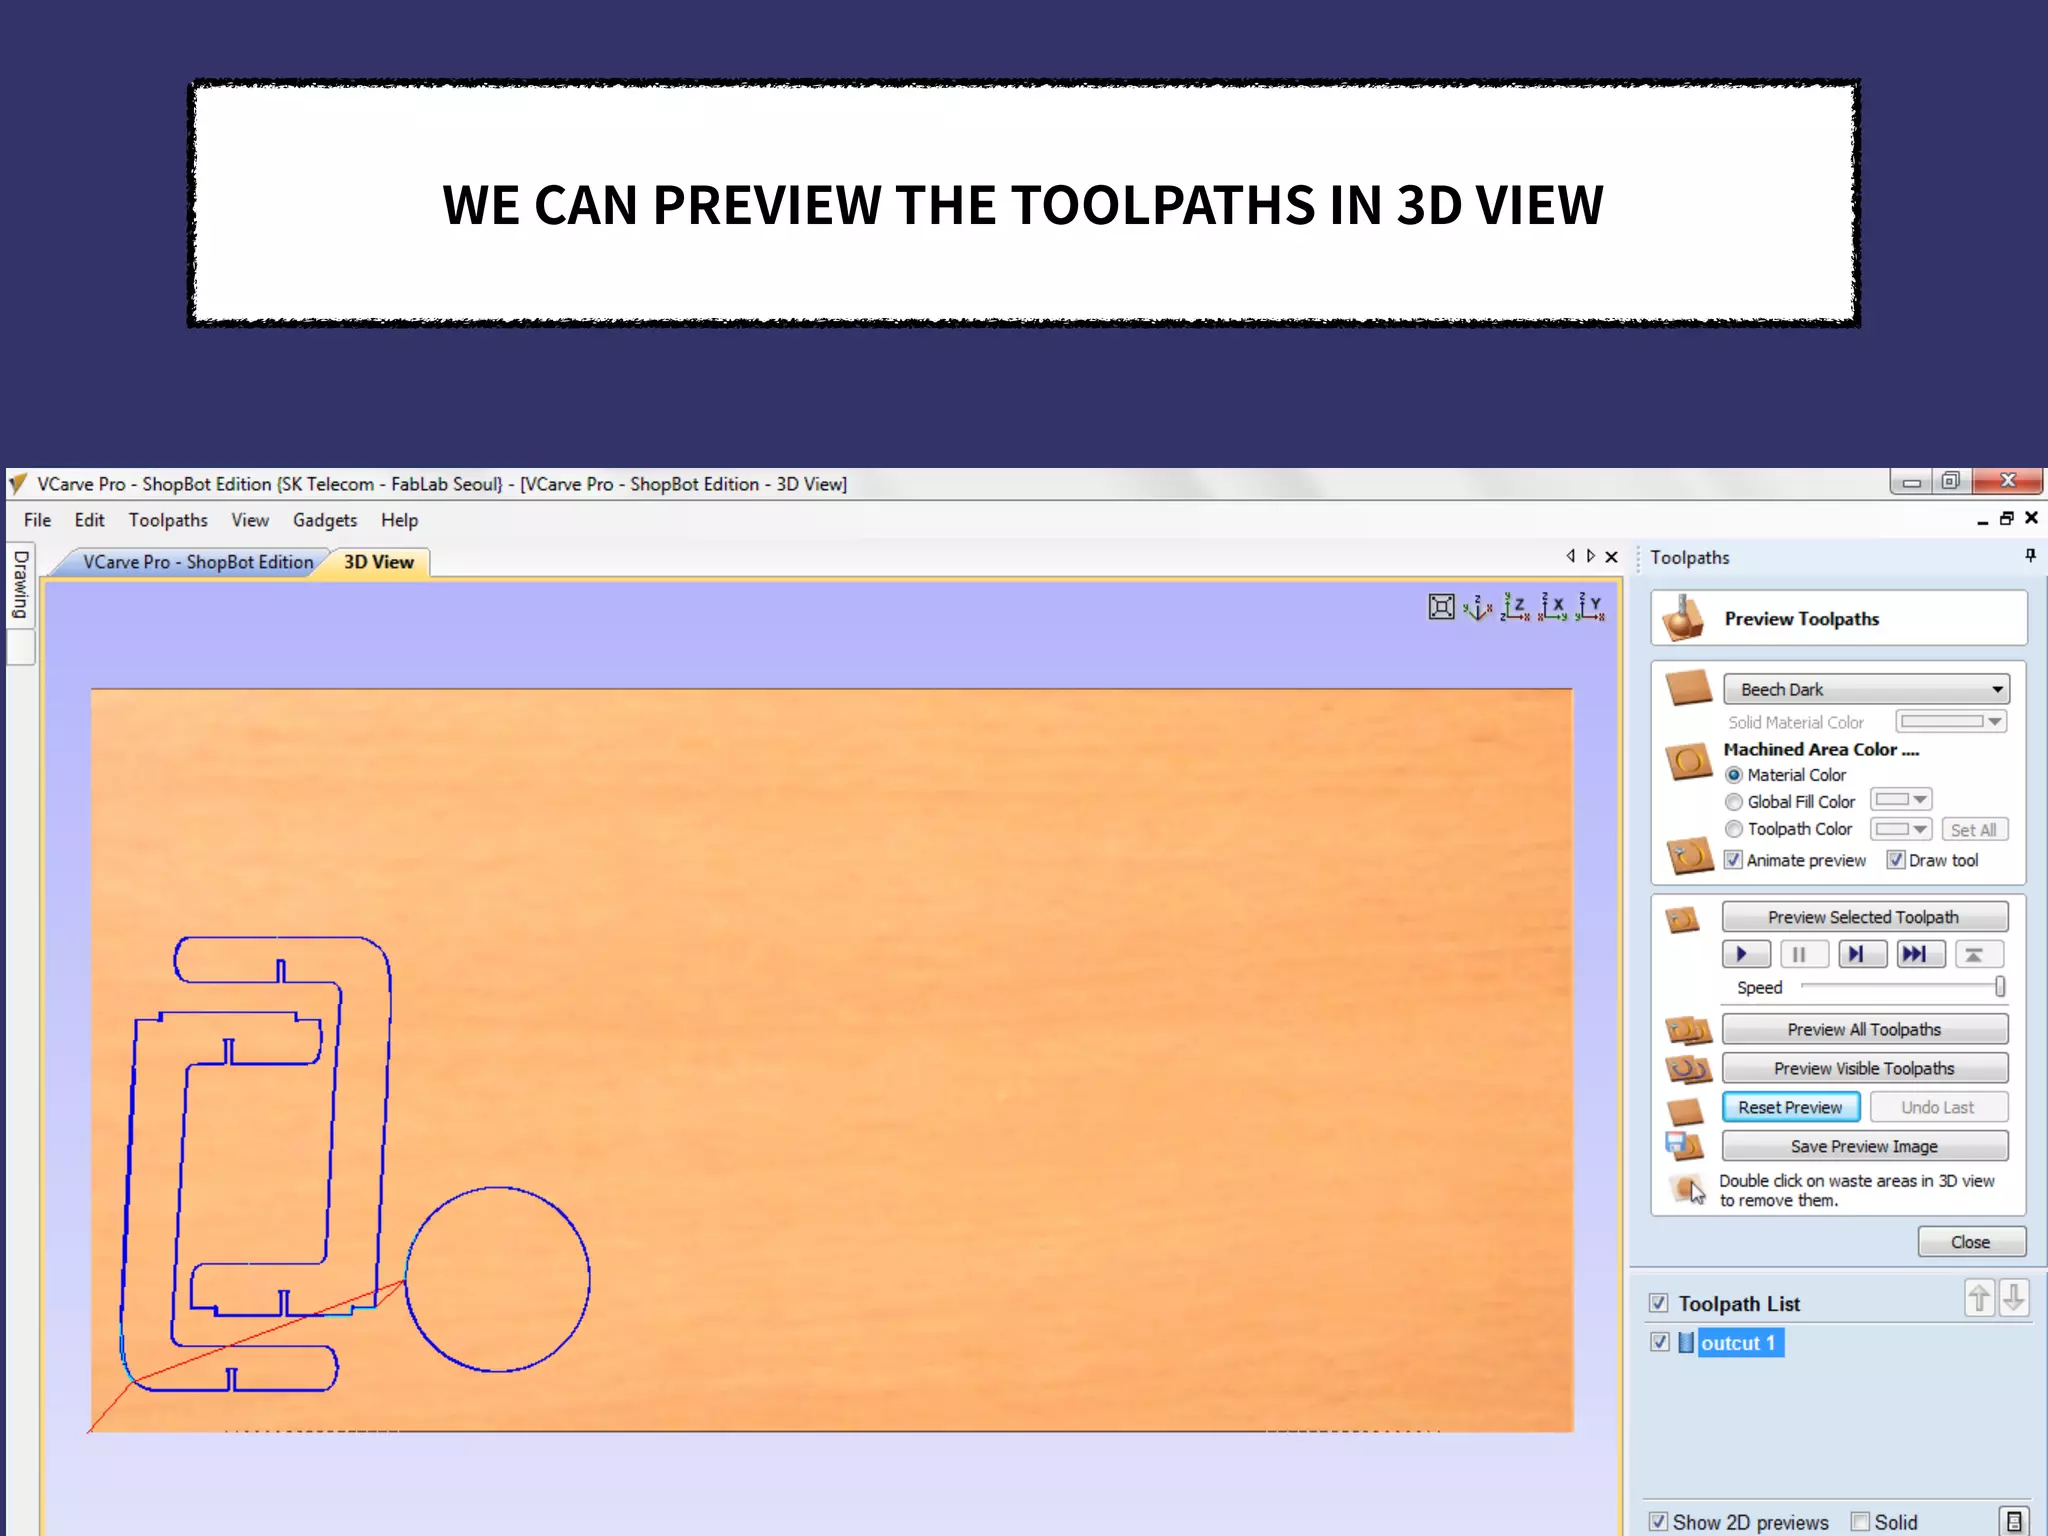Click the Reset Preview button
The image size is (2048, 1536).
pyautogui.click(x=1790, y=1107)
